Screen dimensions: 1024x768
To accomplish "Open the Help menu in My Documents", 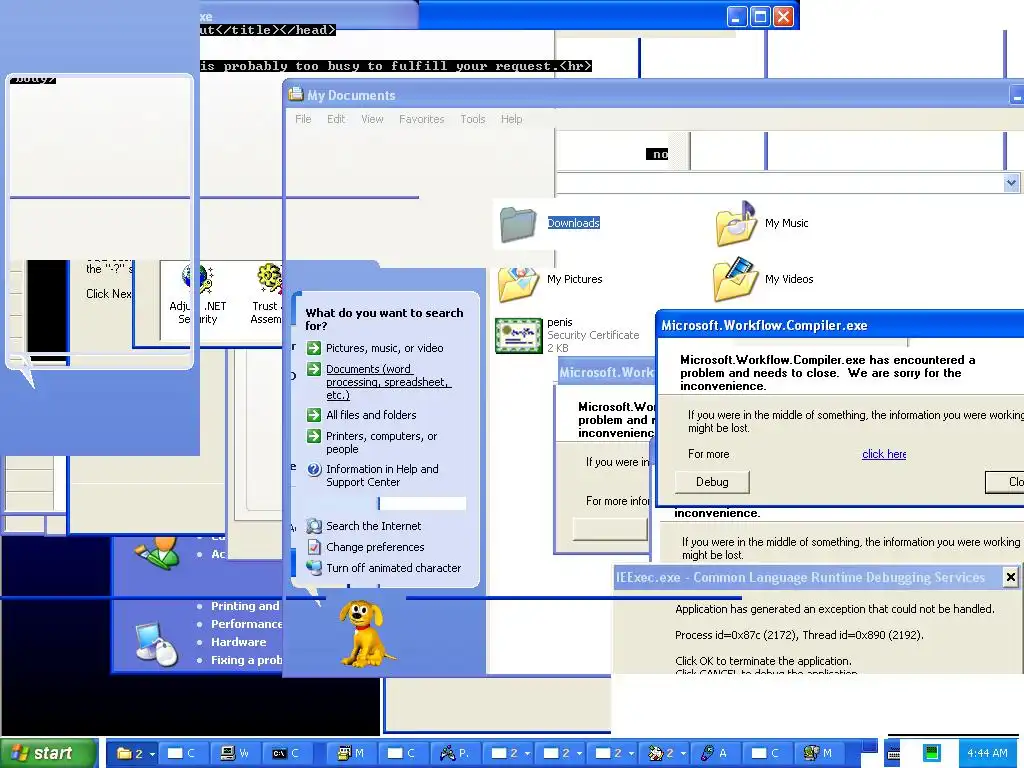I will click(x=511, y=119).
